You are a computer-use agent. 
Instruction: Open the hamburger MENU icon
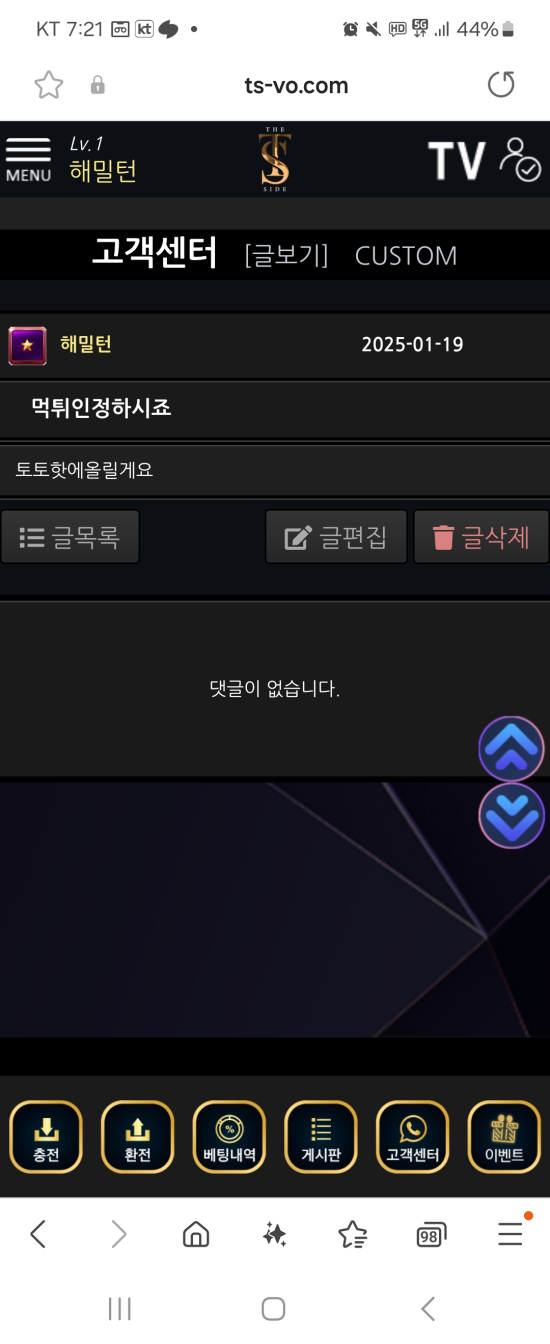click(28, 159)
